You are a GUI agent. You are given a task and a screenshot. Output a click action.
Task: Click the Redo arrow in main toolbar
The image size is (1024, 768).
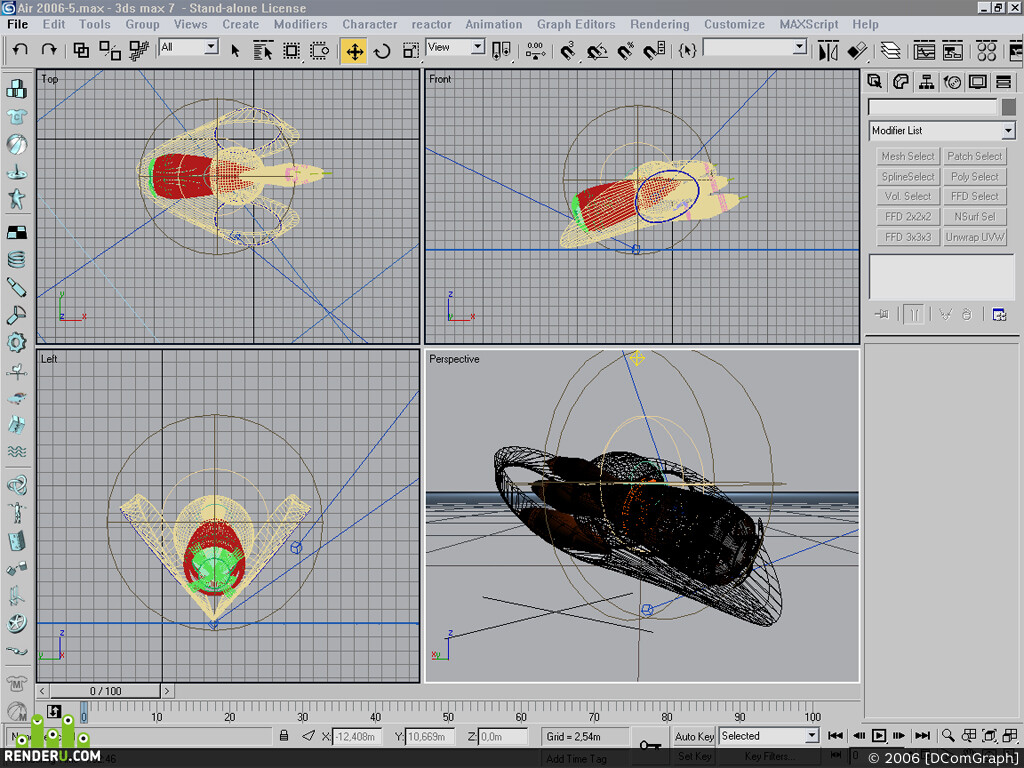(x=49, y=50)
